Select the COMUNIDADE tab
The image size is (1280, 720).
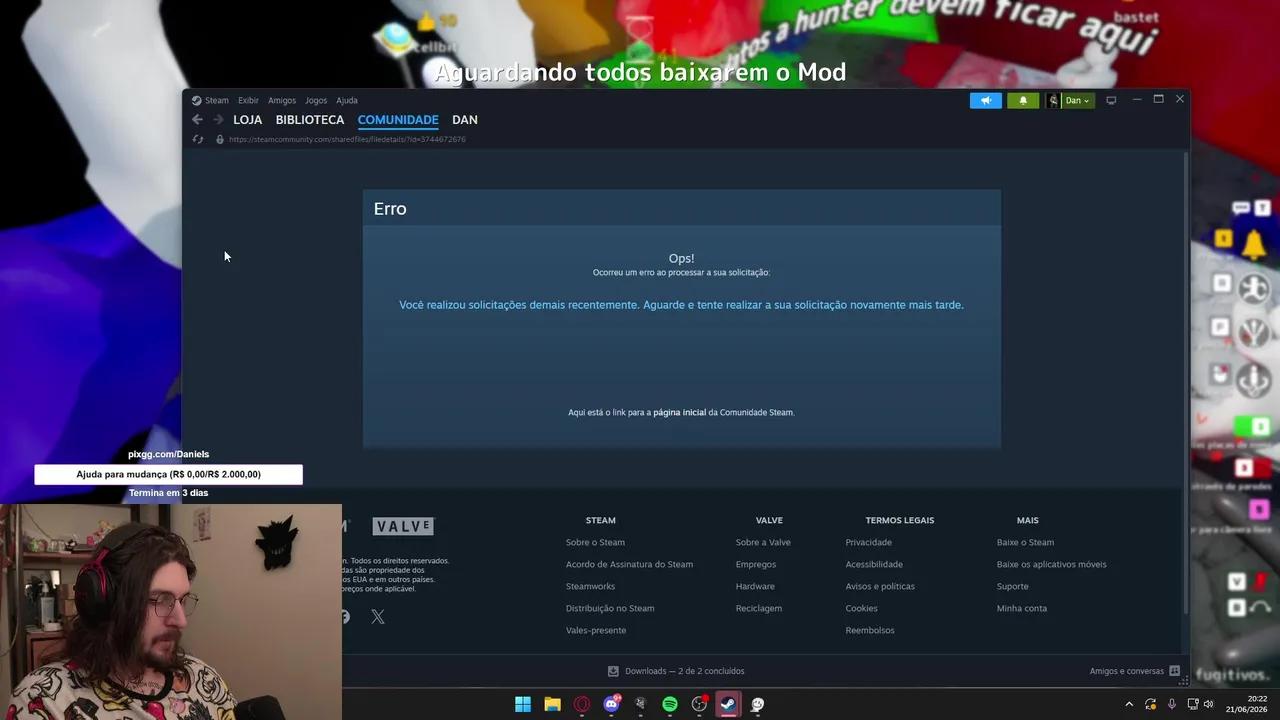(398, 120)
